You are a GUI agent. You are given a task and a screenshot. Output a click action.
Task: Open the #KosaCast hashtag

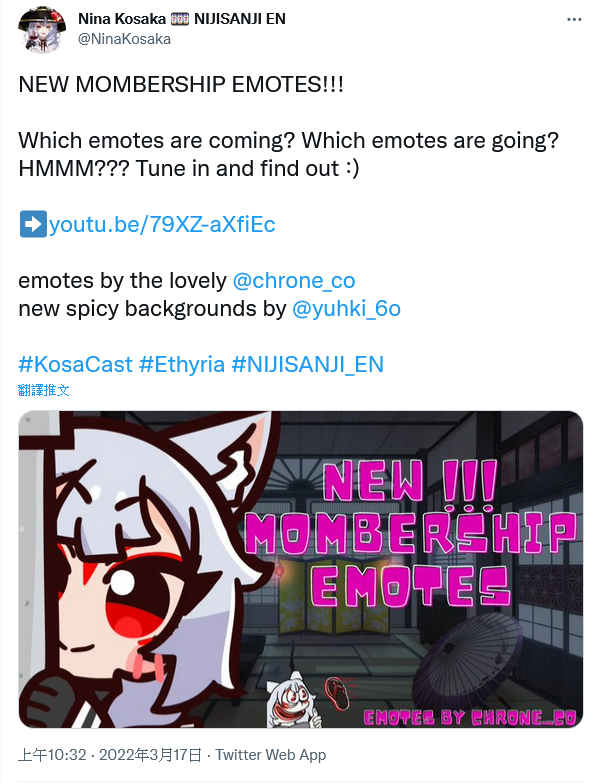point(75,365)
